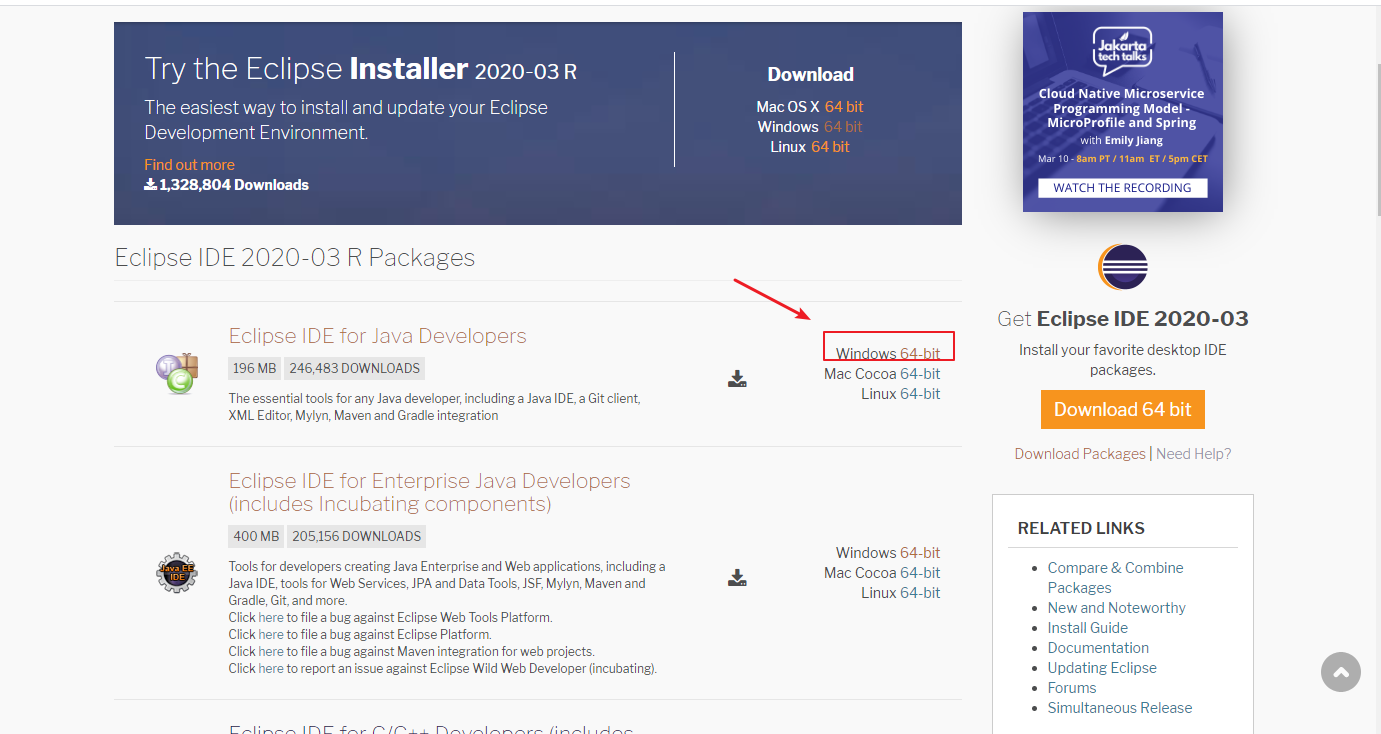
Task: Click Need Help? next to Download Packages
Action: tap(1193, 453)
